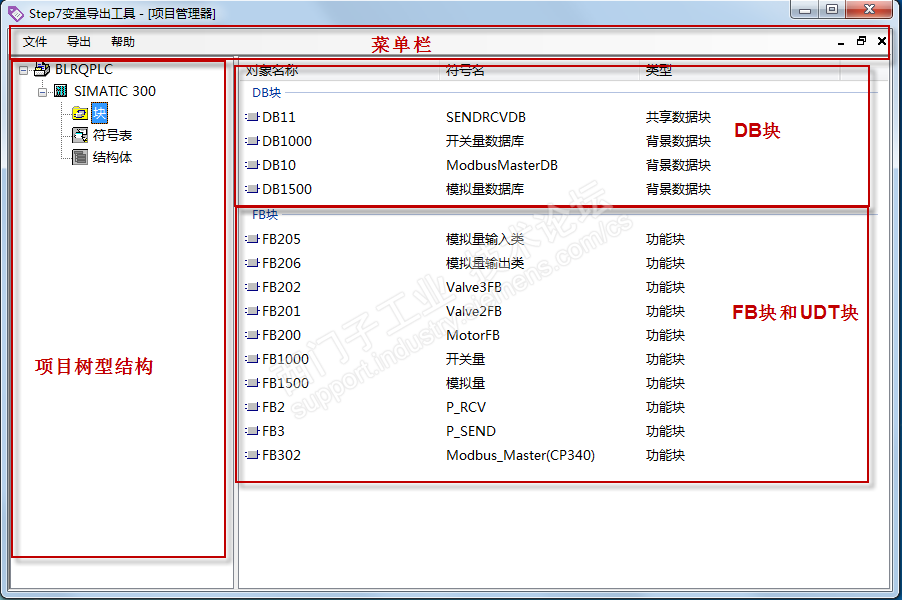
Task: Select the DB10 object name
Action: coord(279,165)
